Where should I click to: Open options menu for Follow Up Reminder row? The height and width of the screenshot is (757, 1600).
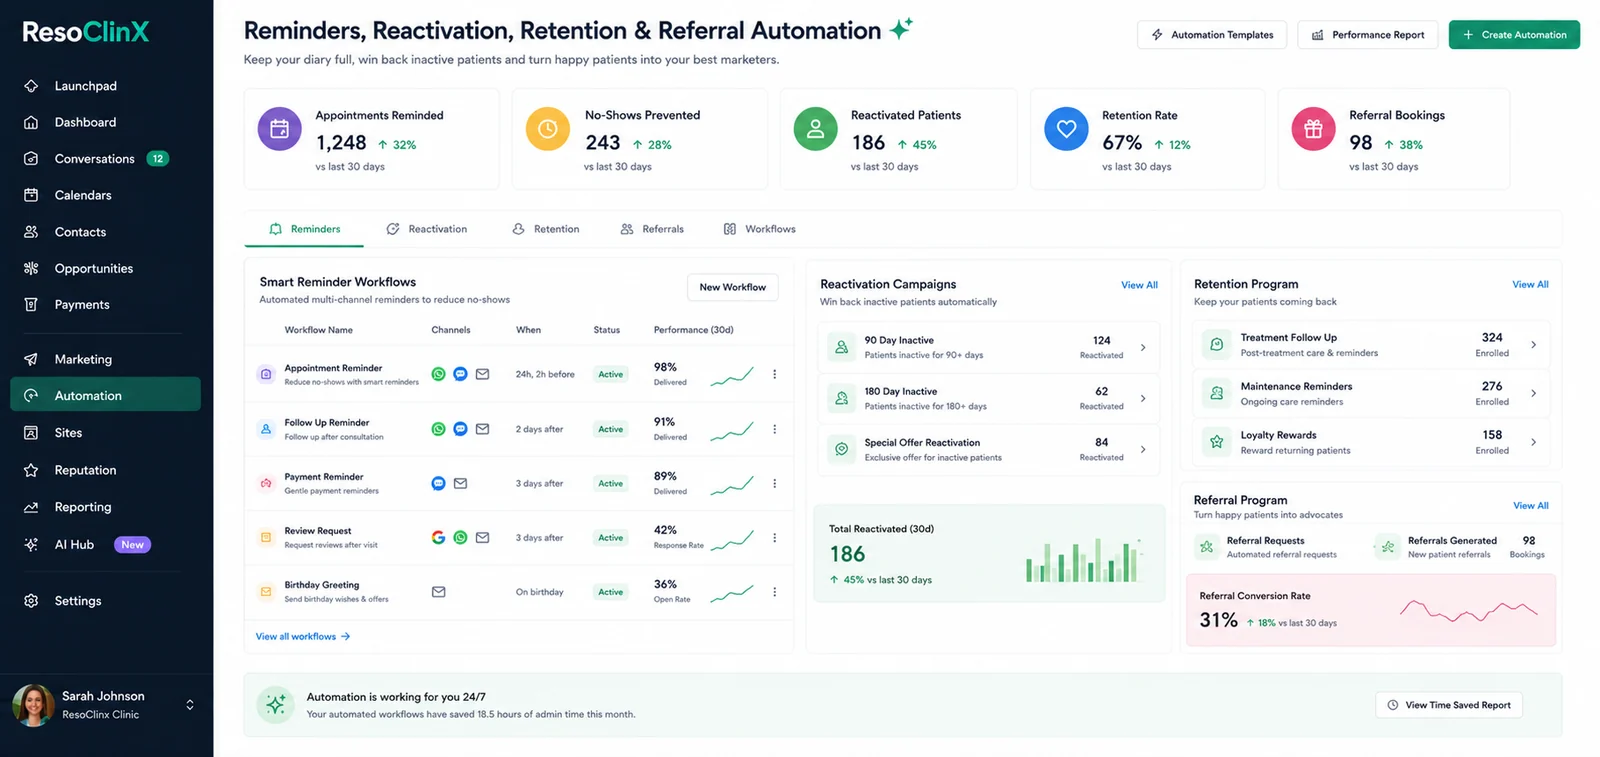click(x=774, y=429)
